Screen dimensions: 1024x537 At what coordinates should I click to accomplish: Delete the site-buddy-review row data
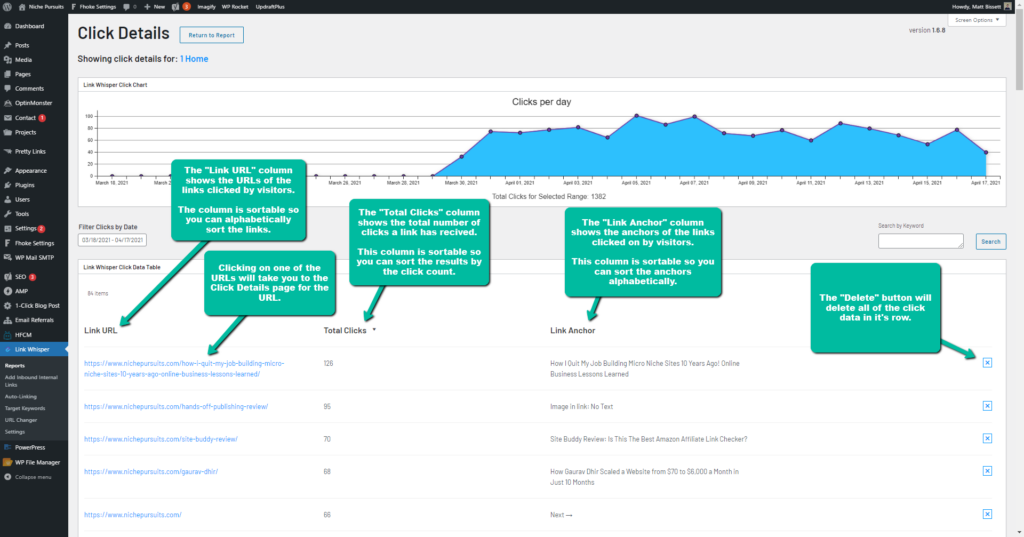tap(987, 438)
